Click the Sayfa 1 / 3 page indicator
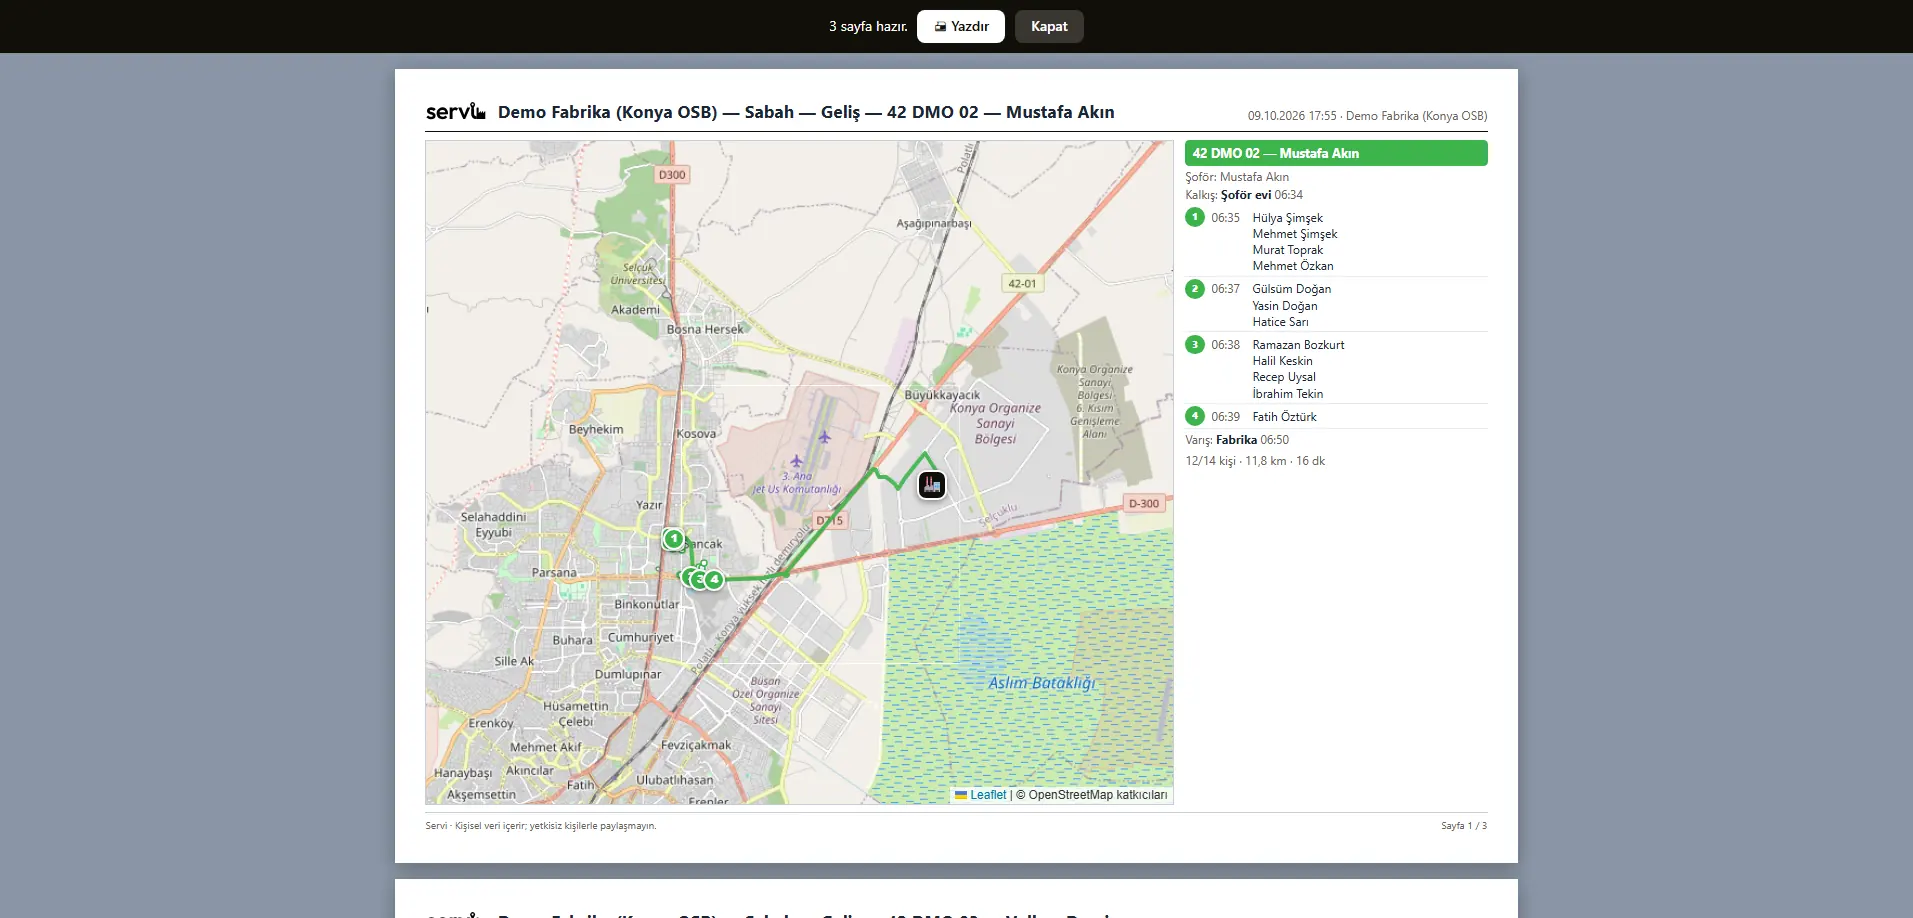 tap(1464, 826)
